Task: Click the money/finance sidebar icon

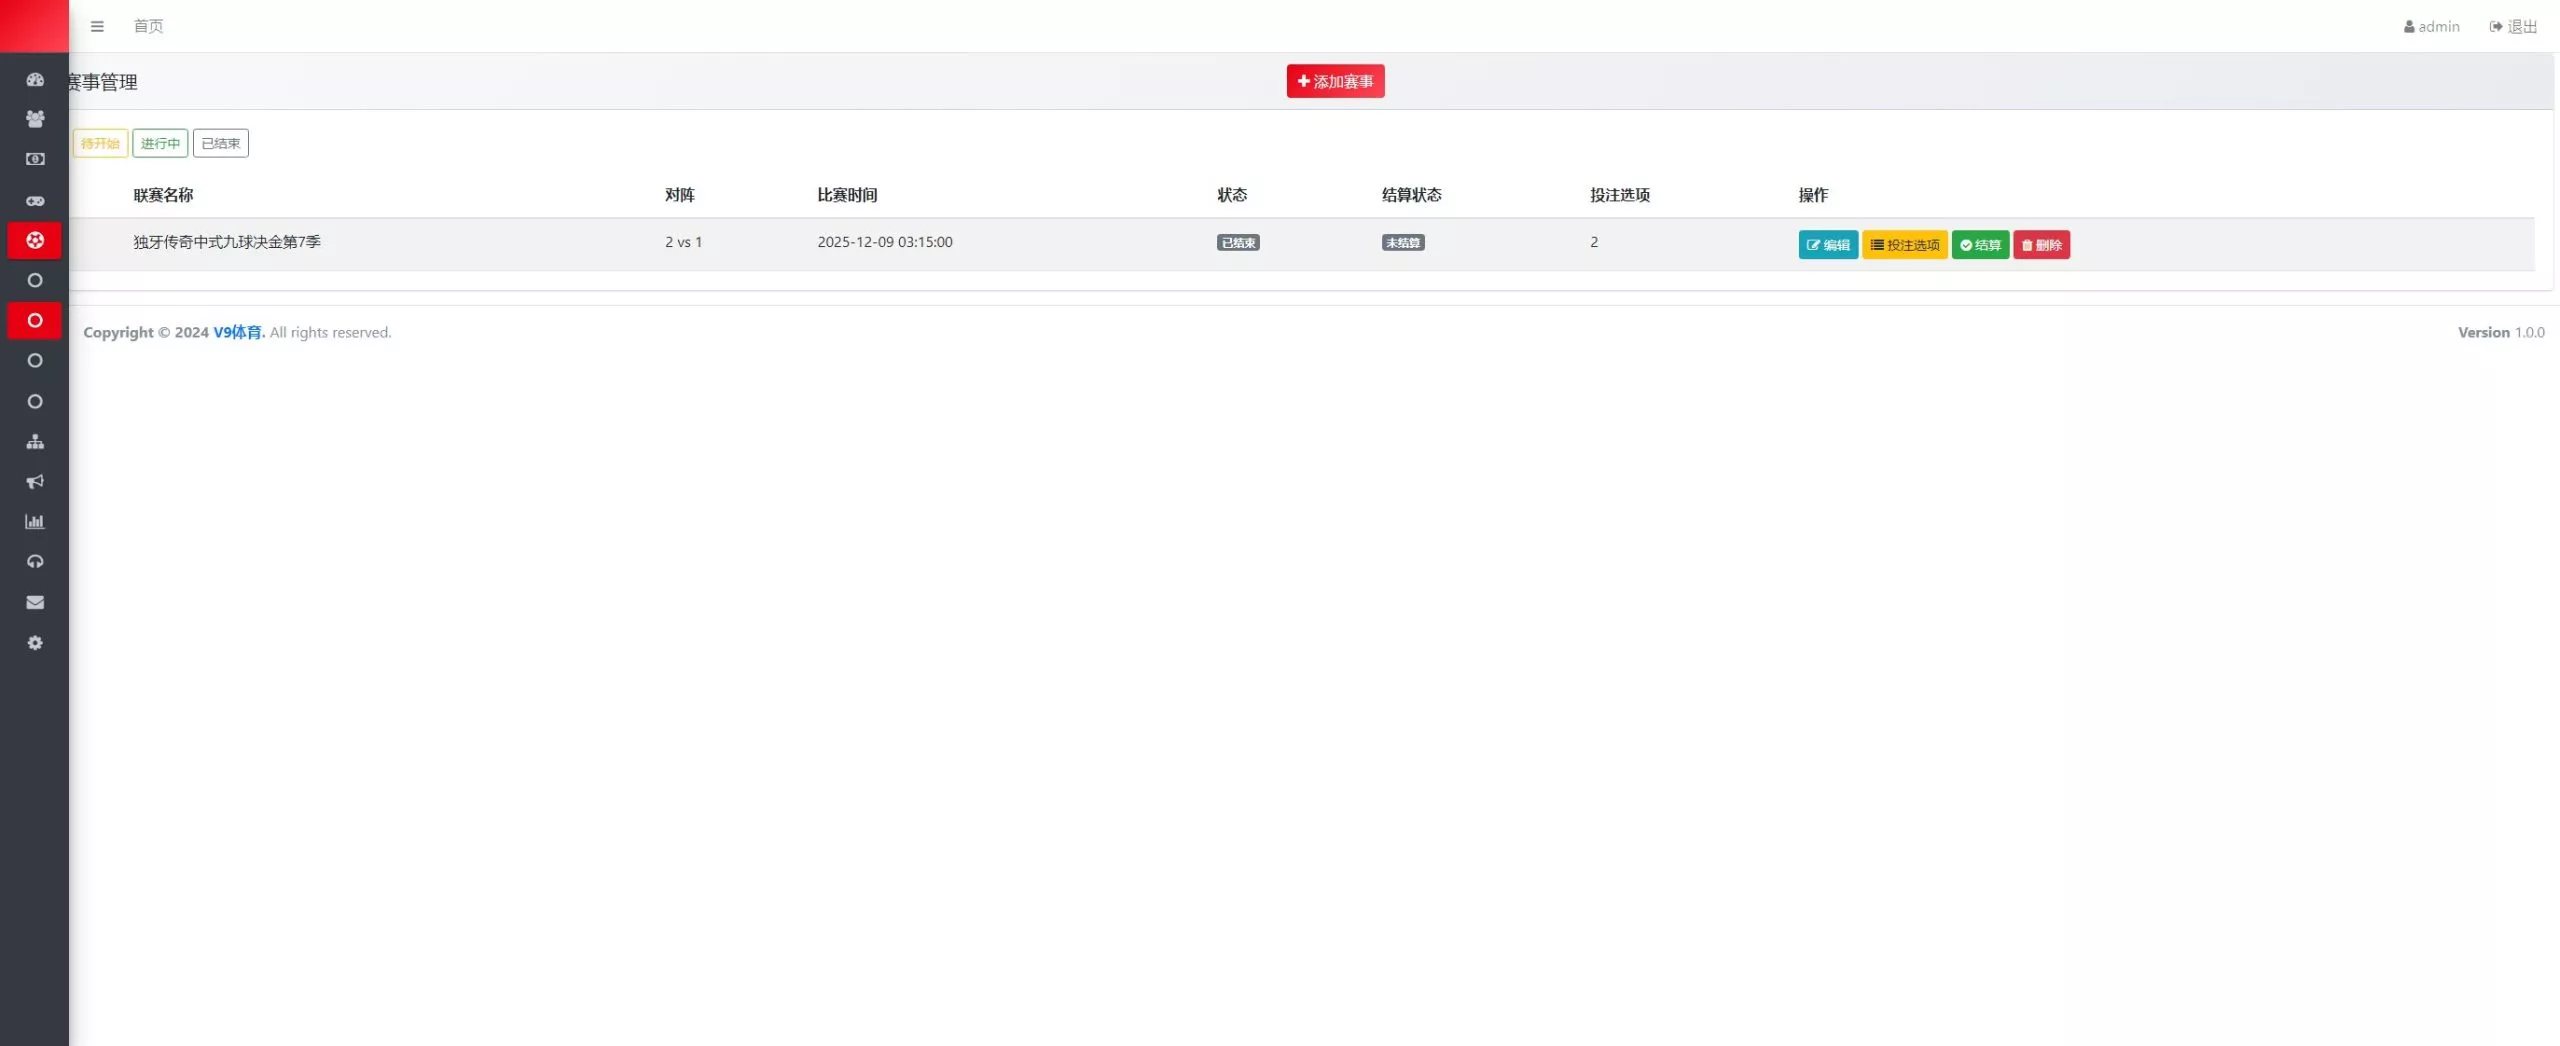Action: click(x=35, y=159)
